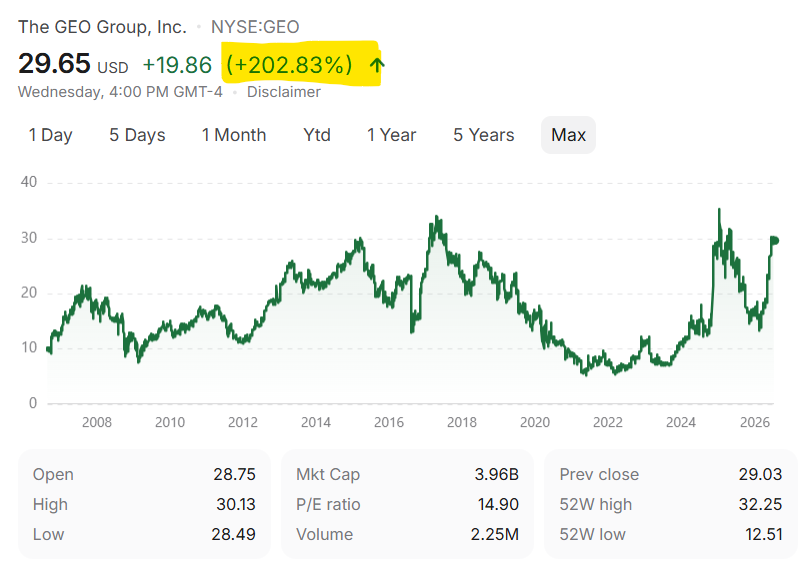Screen dimensions: 811x571
Task: Switch to the 5 Days range
Action: pos(137,135)
